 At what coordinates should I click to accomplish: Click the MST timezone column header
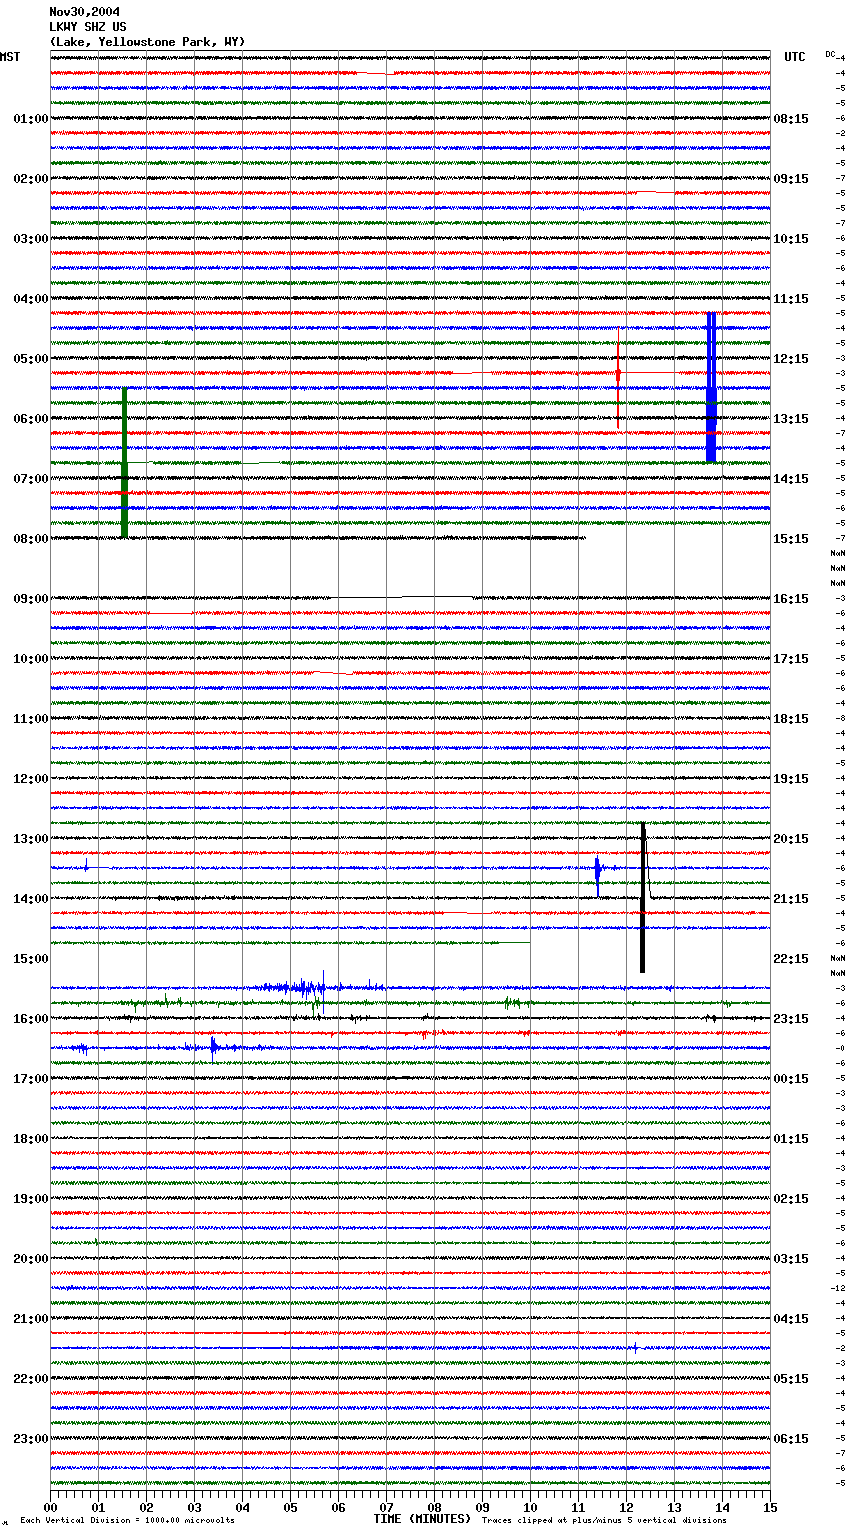pos(10,57)
